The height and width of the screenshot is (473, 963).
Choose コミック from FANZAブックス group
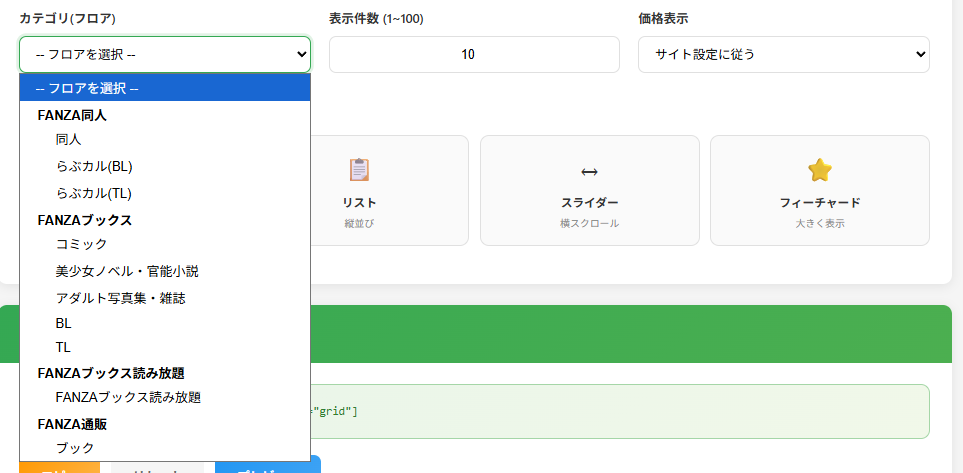click(x=82, y=244)
